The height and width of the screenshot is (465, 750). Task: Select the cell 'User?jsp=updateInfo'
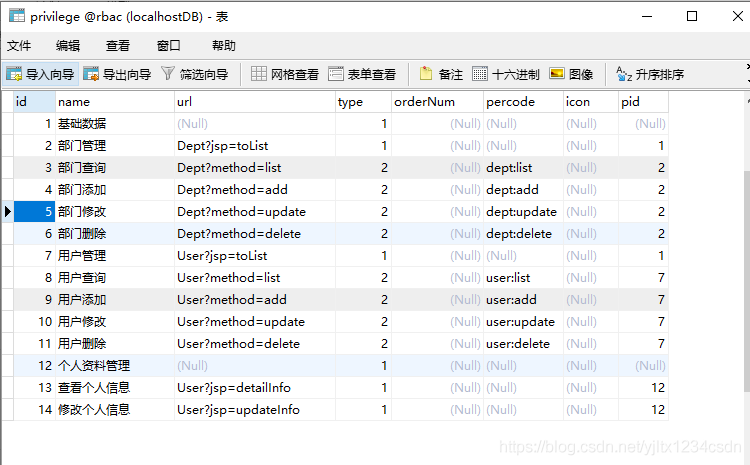pos(255,410)
